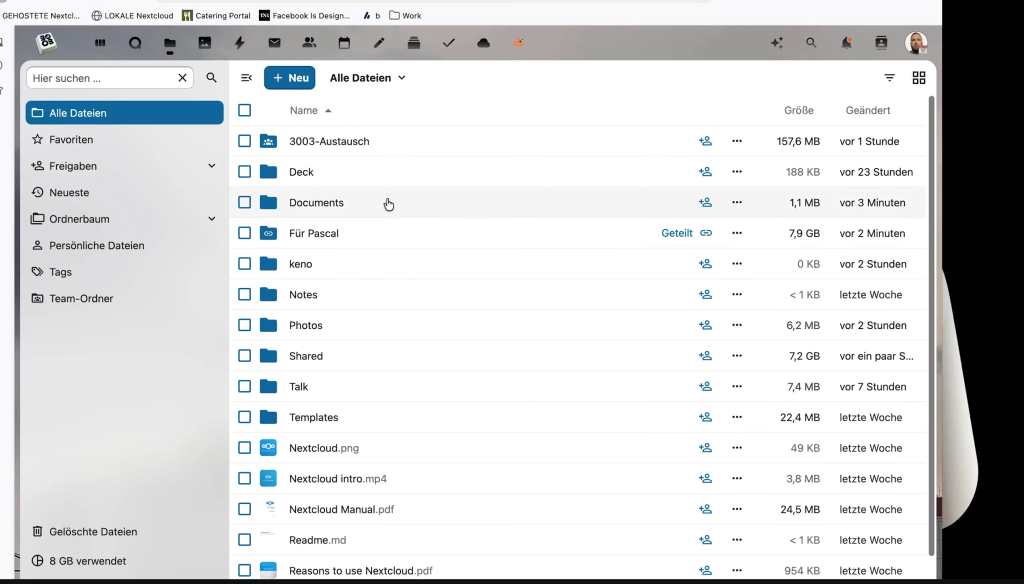The image size is (1024, 584).
Task: Open the Activity lightning bolt icon
Action: click(239, 43)
